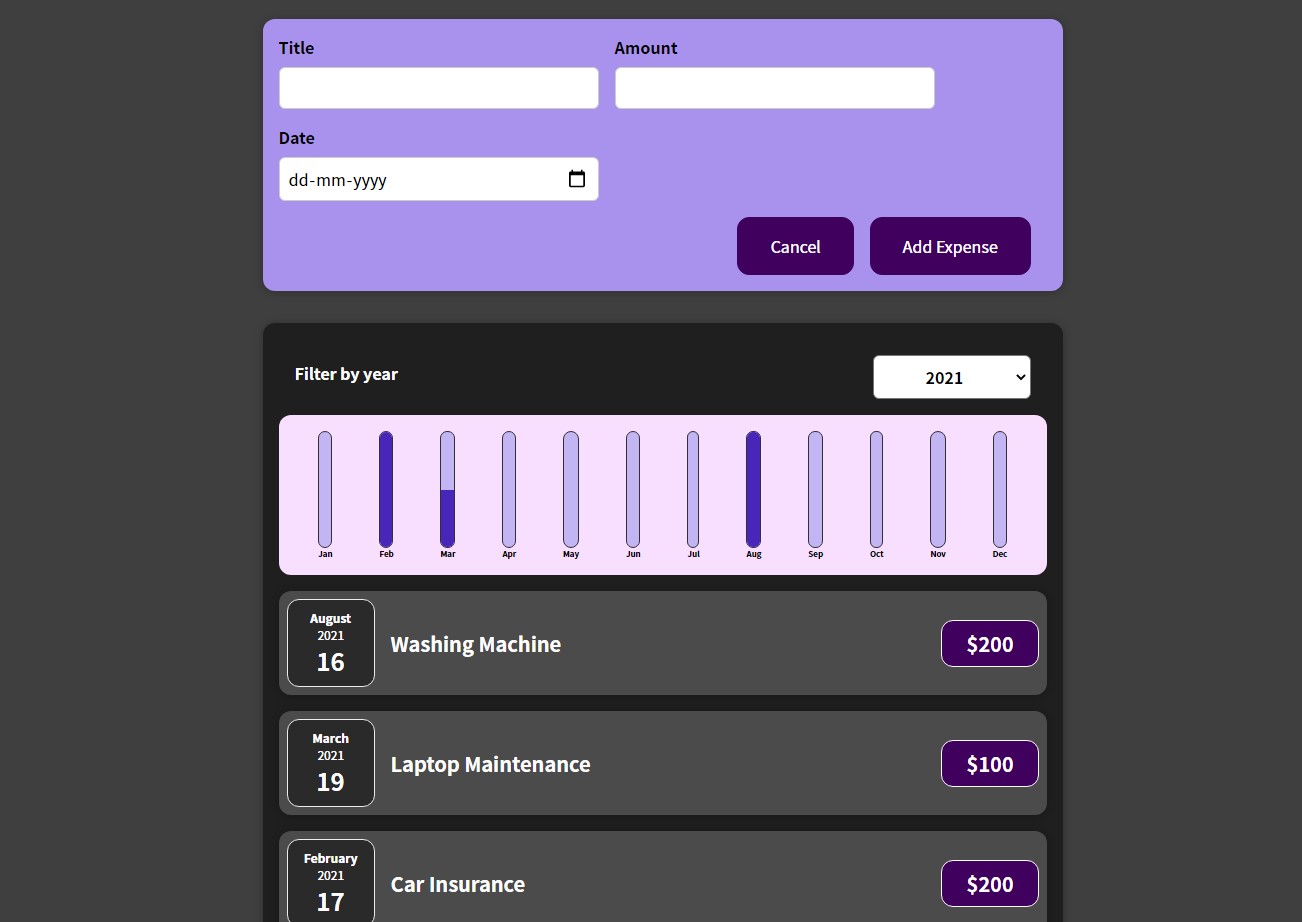Viewport: 1302px width, 922px height.
Task: Click the May chart bar
Action: (571, 489)
